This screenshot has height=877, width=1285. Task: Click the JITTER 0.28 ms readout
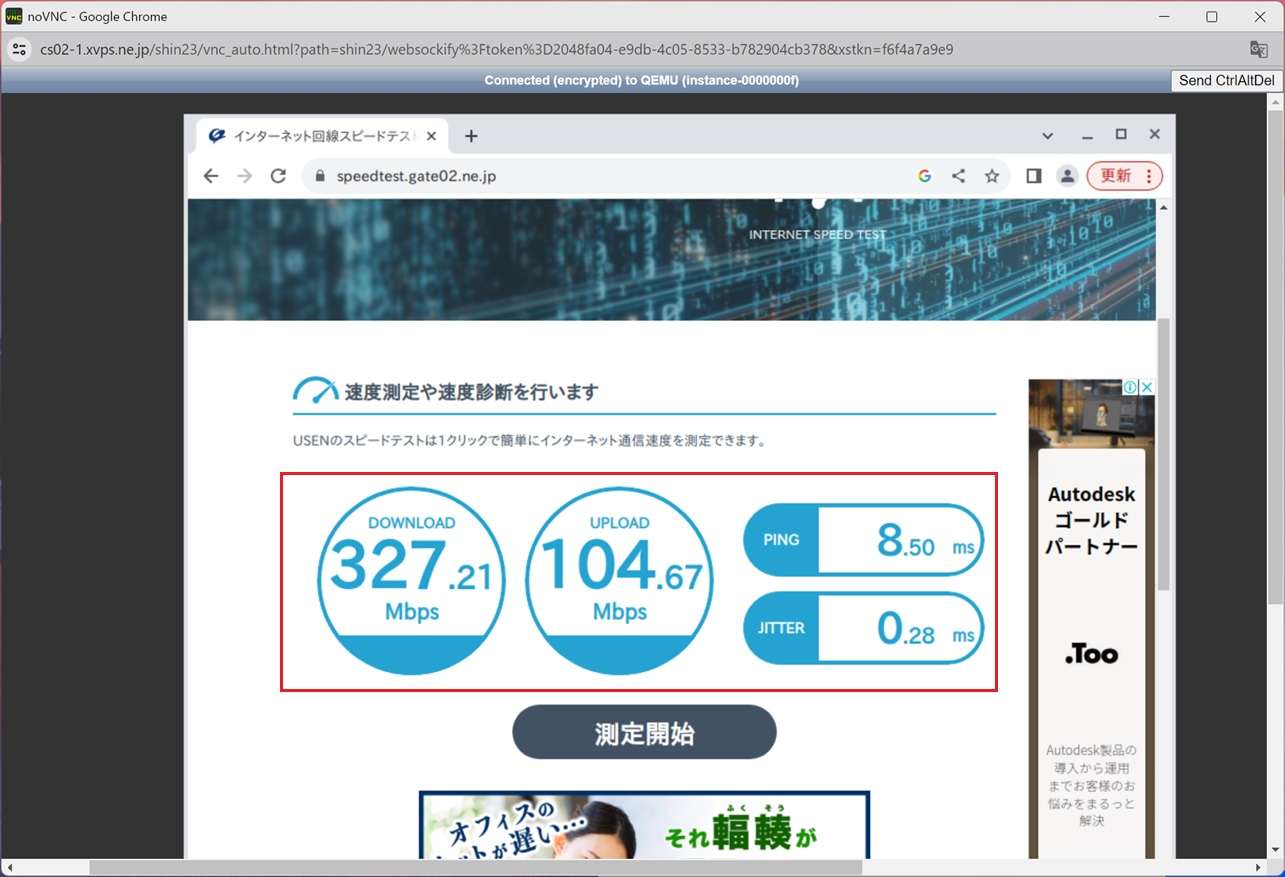click(x=864, y=628)
